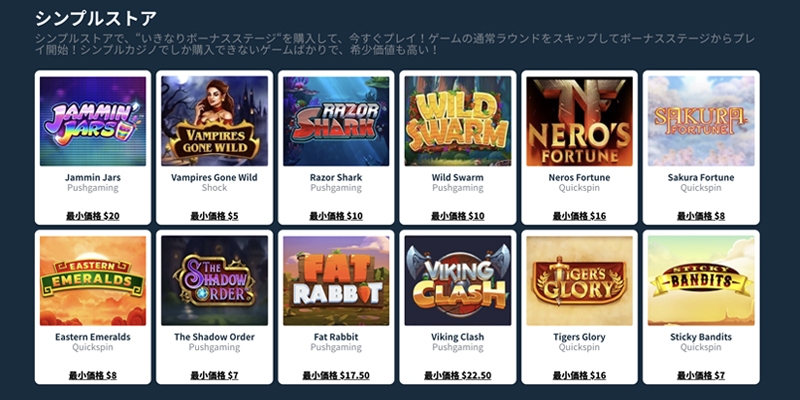Screen dimensions: 800x400
Task: Open the Eastern Emeralds game artwork
Action: 93,281
